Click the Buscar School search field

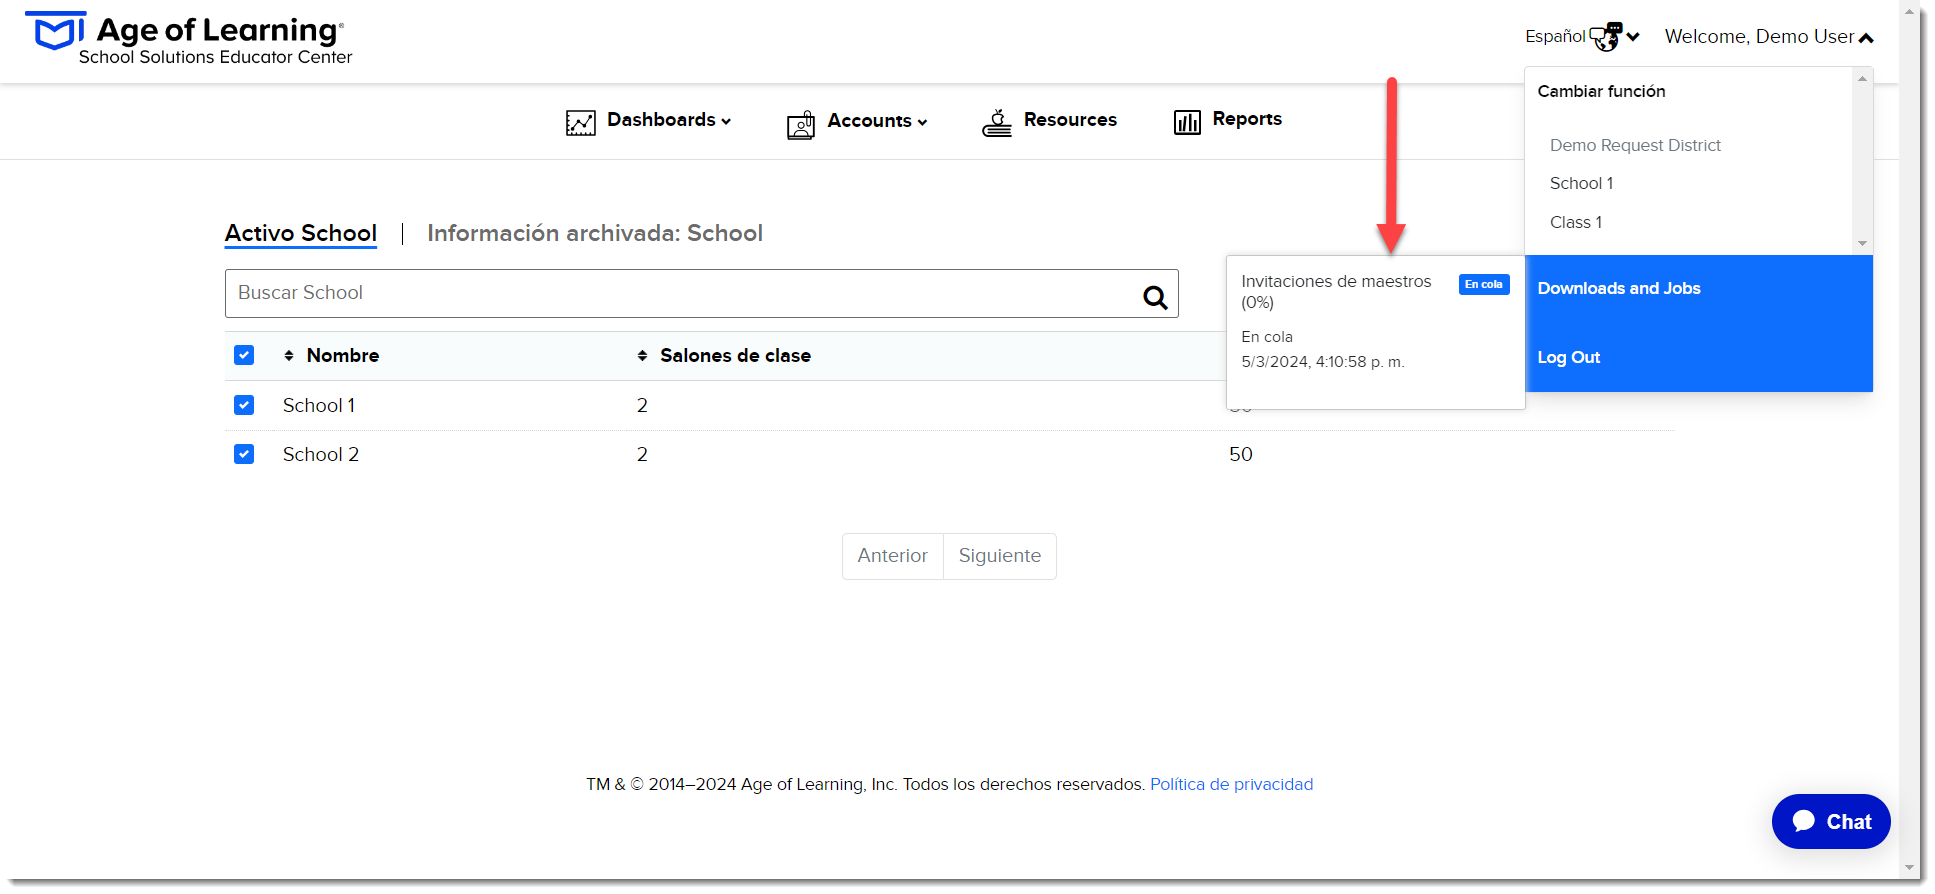pyautogui.click(x=701, y=293)
